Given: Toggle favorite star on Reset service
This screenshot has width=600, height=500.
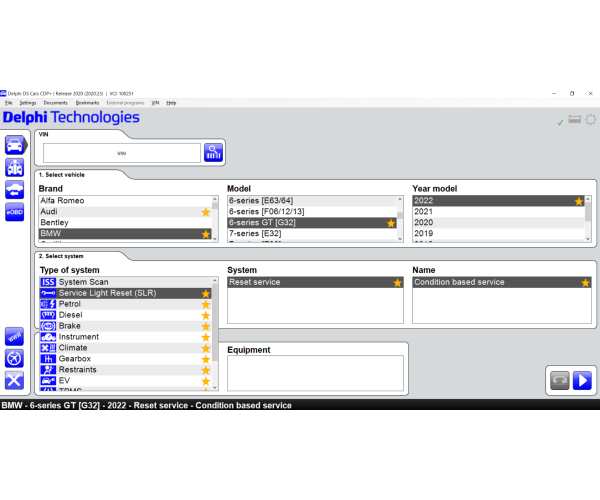Looking at the screenshot, I should click(398, 283).
